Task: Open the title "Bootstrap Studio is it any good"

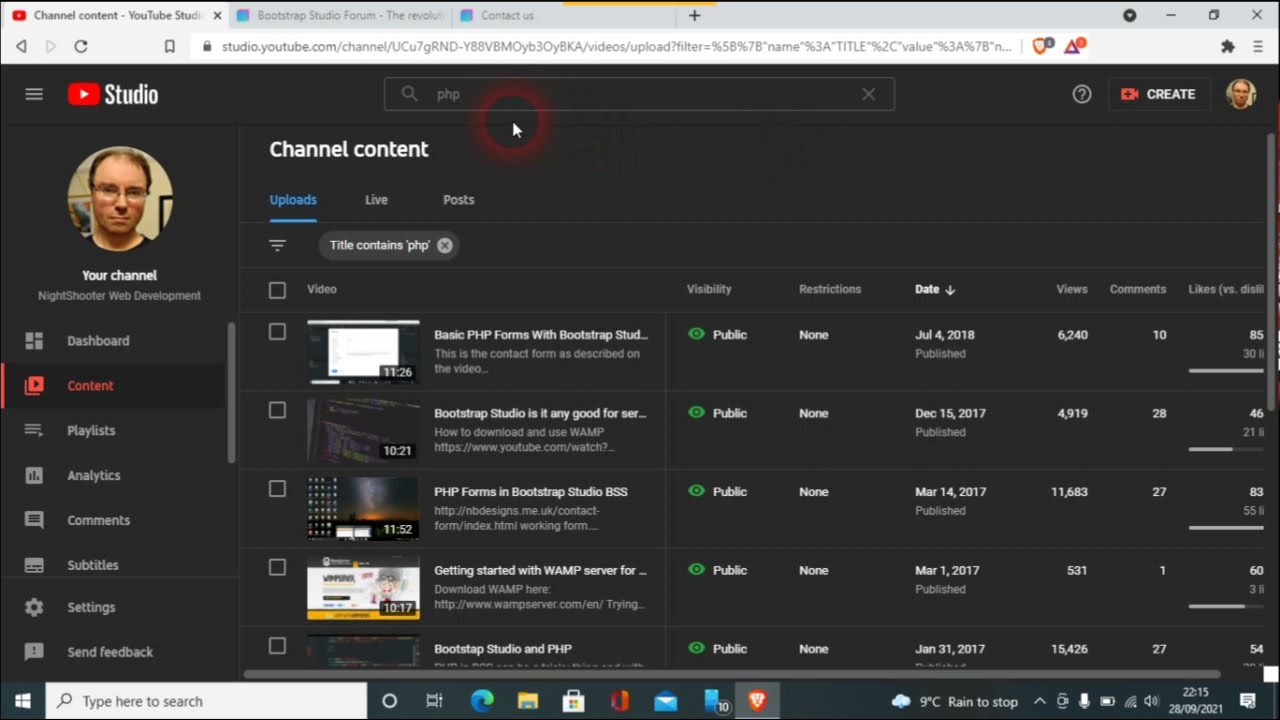Action: coord(540,413)
